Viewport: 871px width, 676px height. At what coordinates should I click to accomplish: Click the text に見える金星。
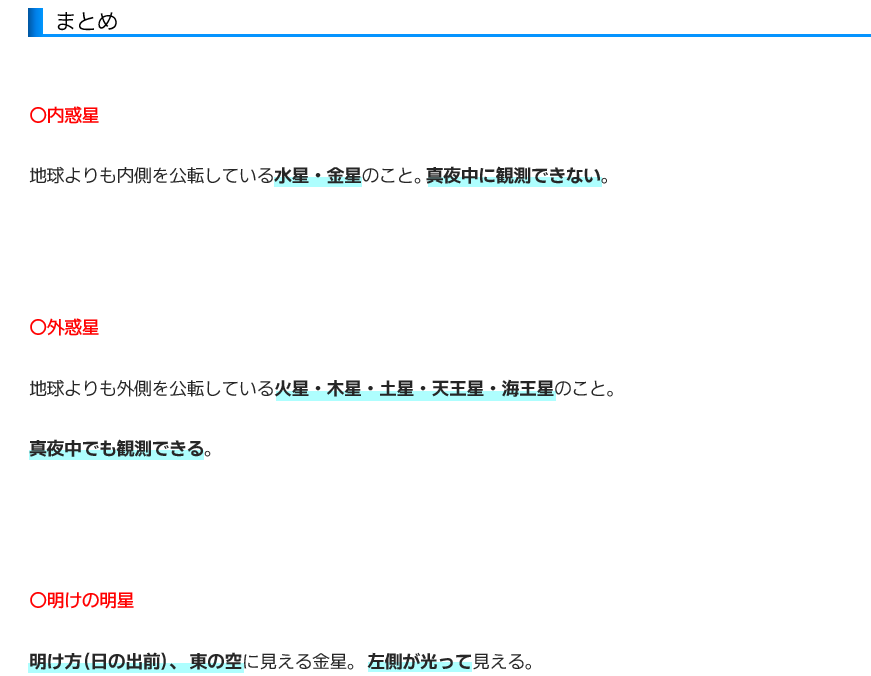[x=300, y=662]
